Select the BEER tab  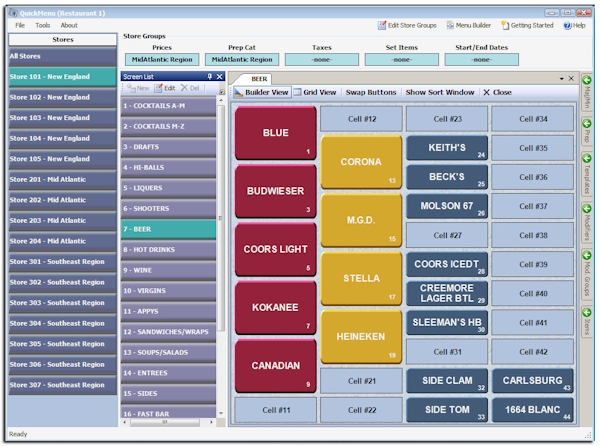click(259, 78)
